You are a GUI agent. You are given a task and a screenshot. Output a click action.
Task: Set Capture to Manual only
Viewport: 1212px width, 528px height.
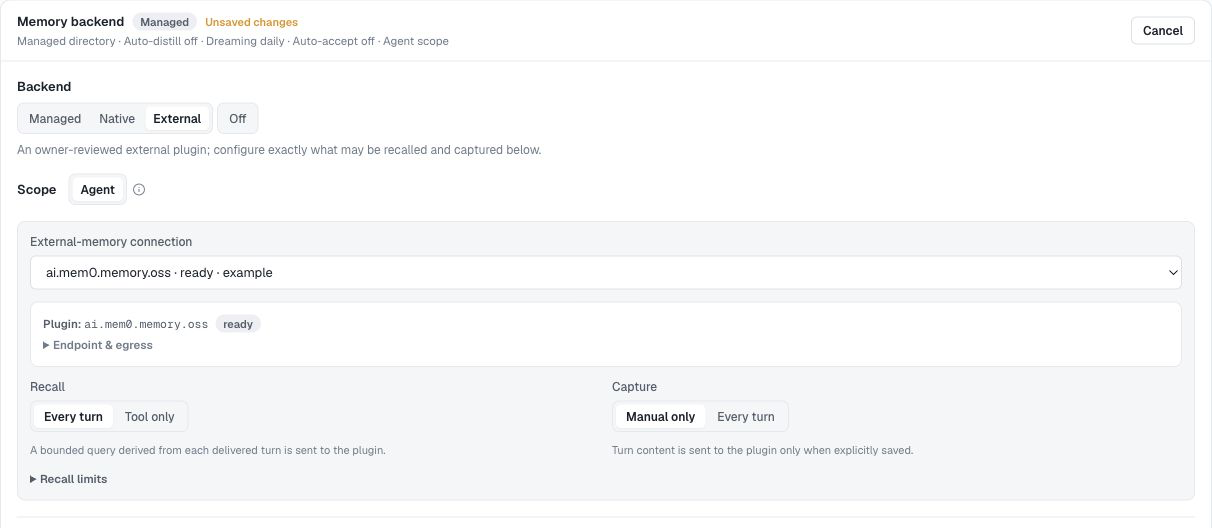click(x=660, y=417)
